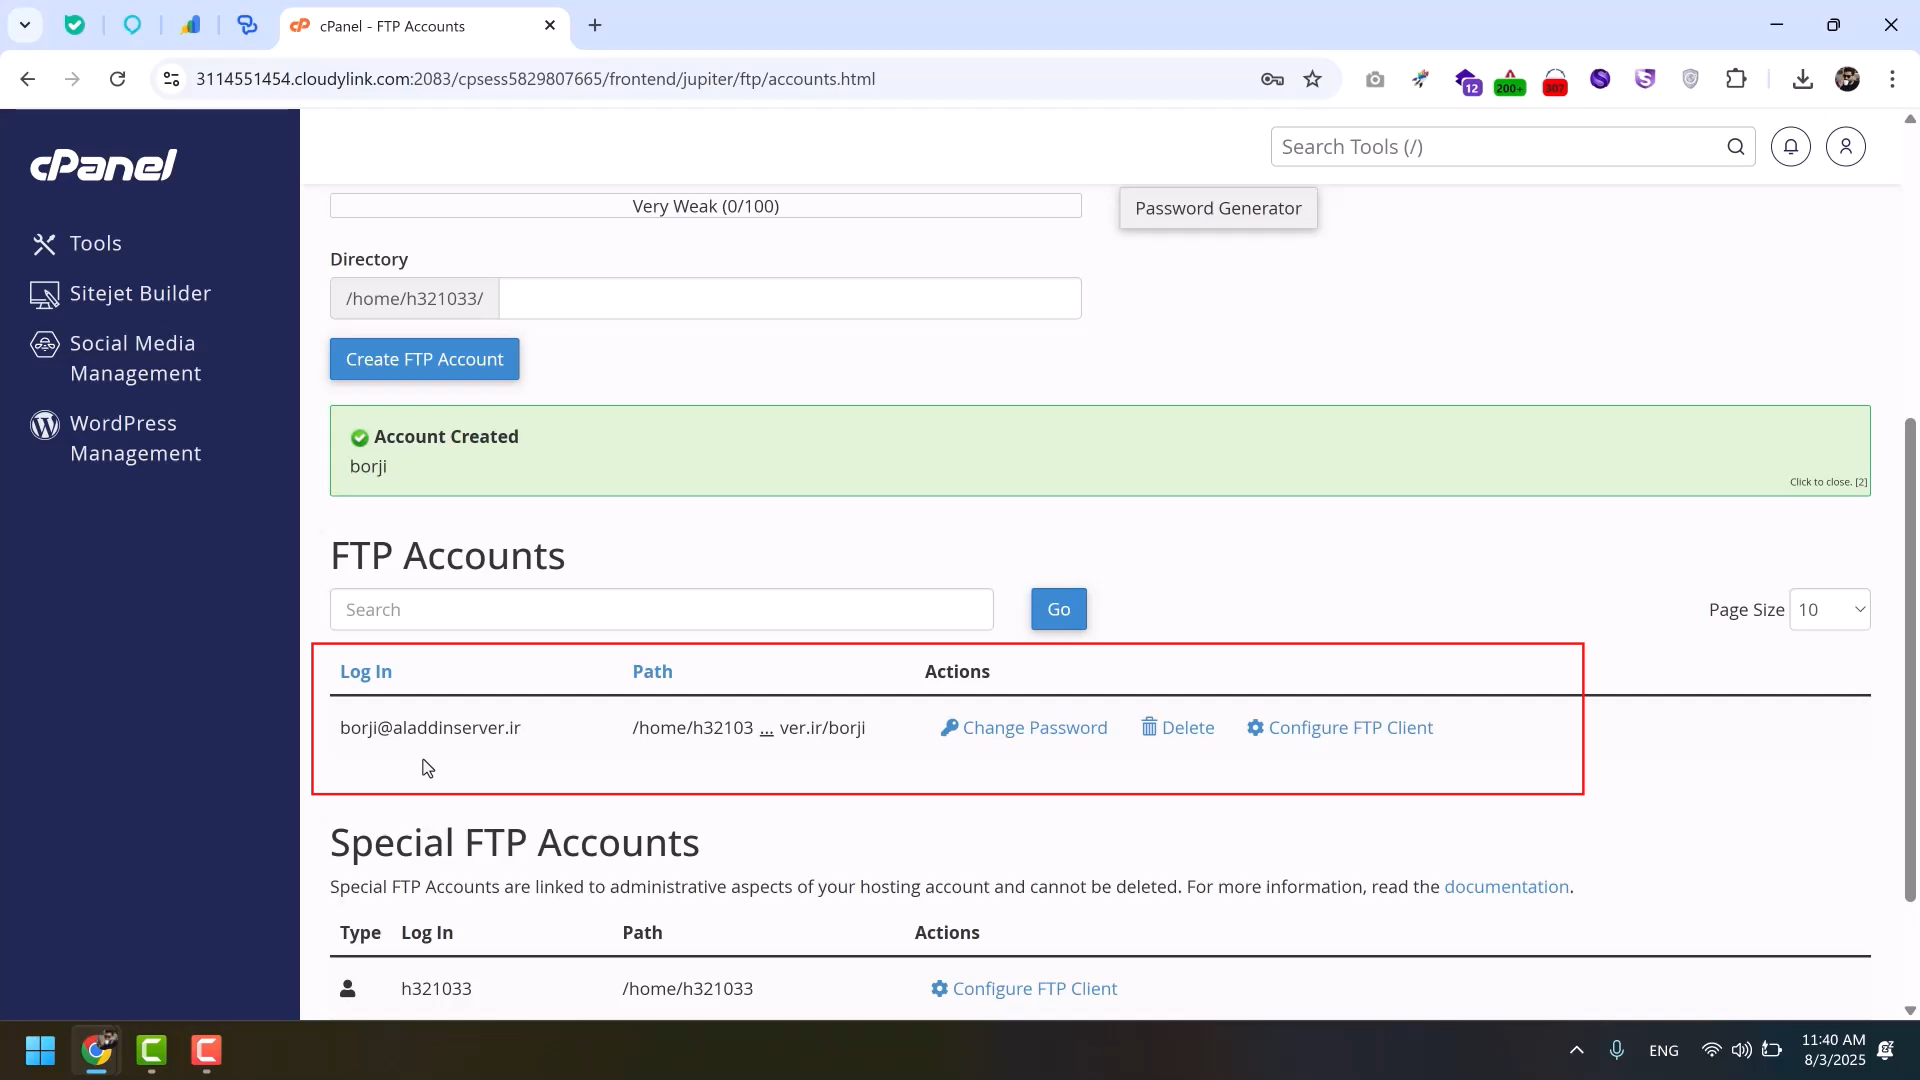Screen dimensions: 1920x1080
Task: Sort FTP accounts by Log In
Action: click(366, 672)
